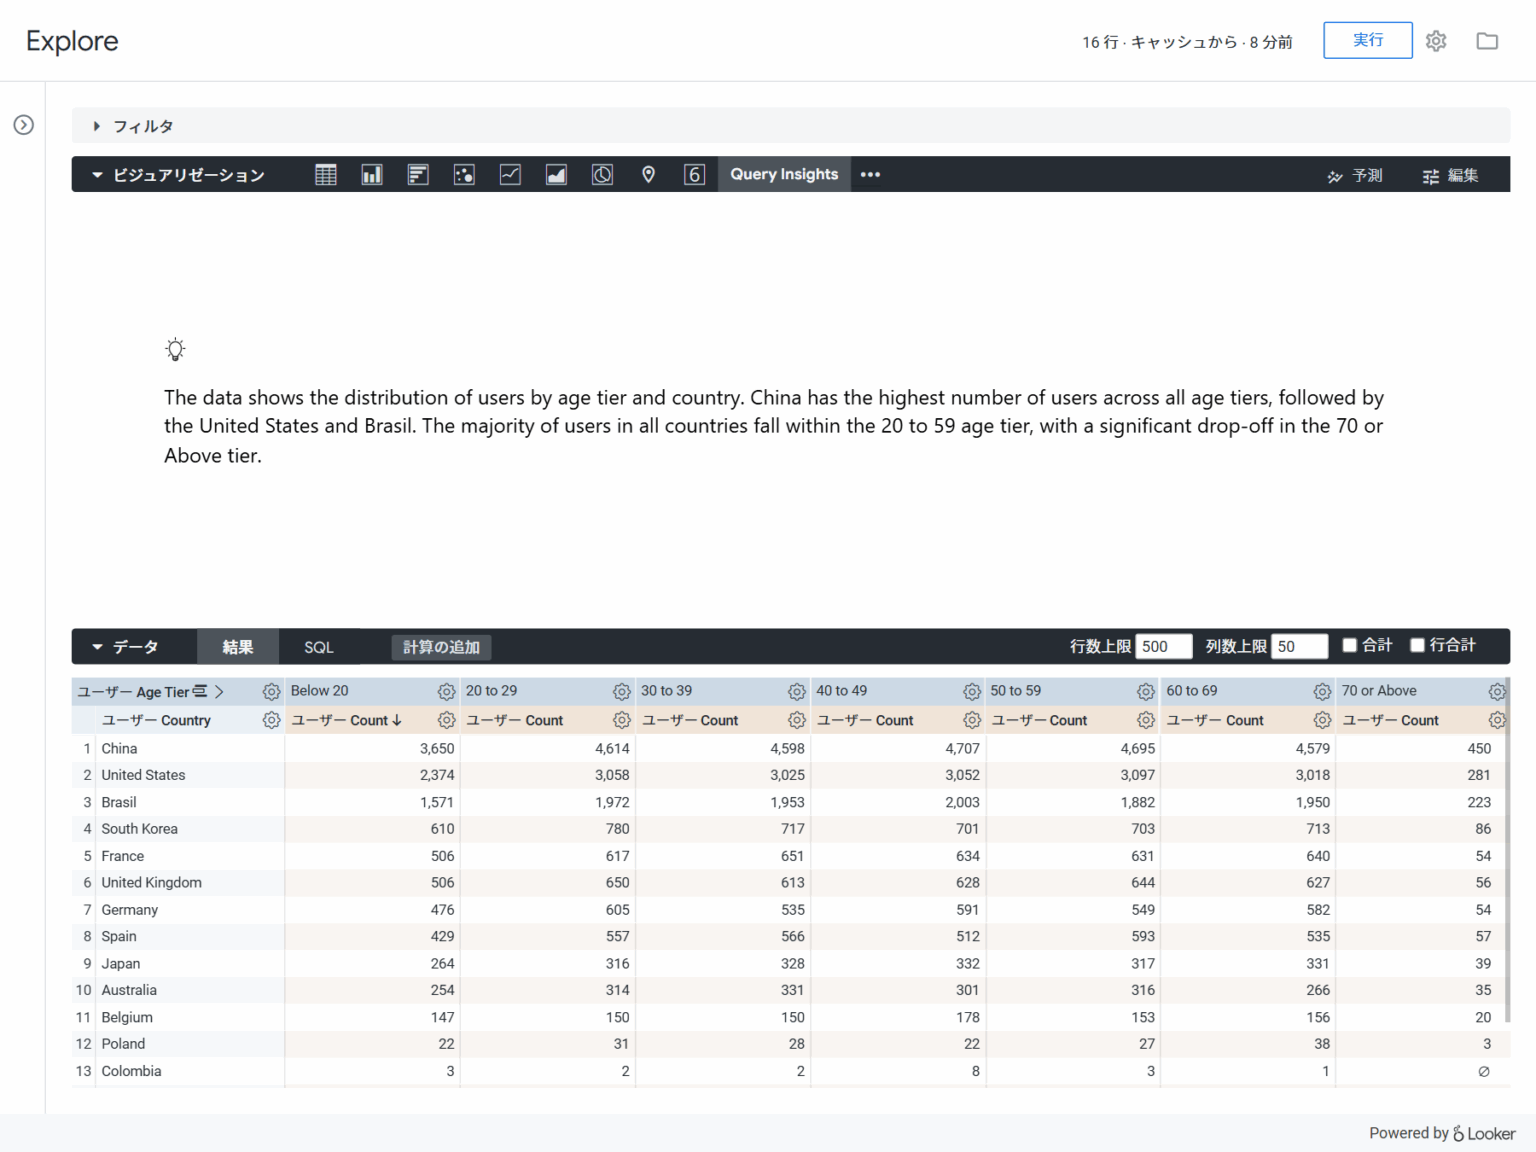Switch to the SQL tab

318,646
